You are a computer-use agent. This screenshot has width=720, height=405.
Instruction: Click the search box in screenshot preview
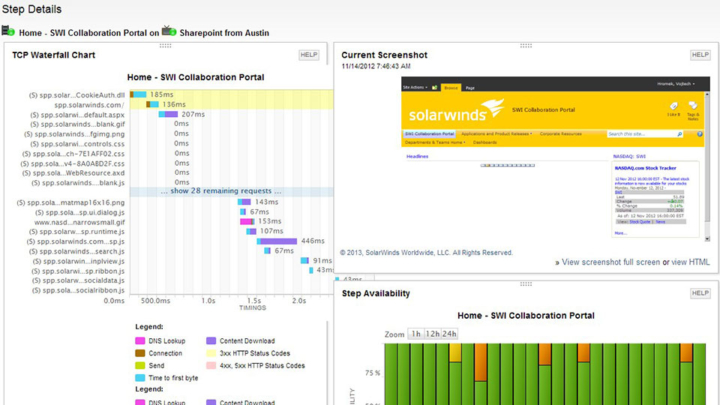click(644, 134)
